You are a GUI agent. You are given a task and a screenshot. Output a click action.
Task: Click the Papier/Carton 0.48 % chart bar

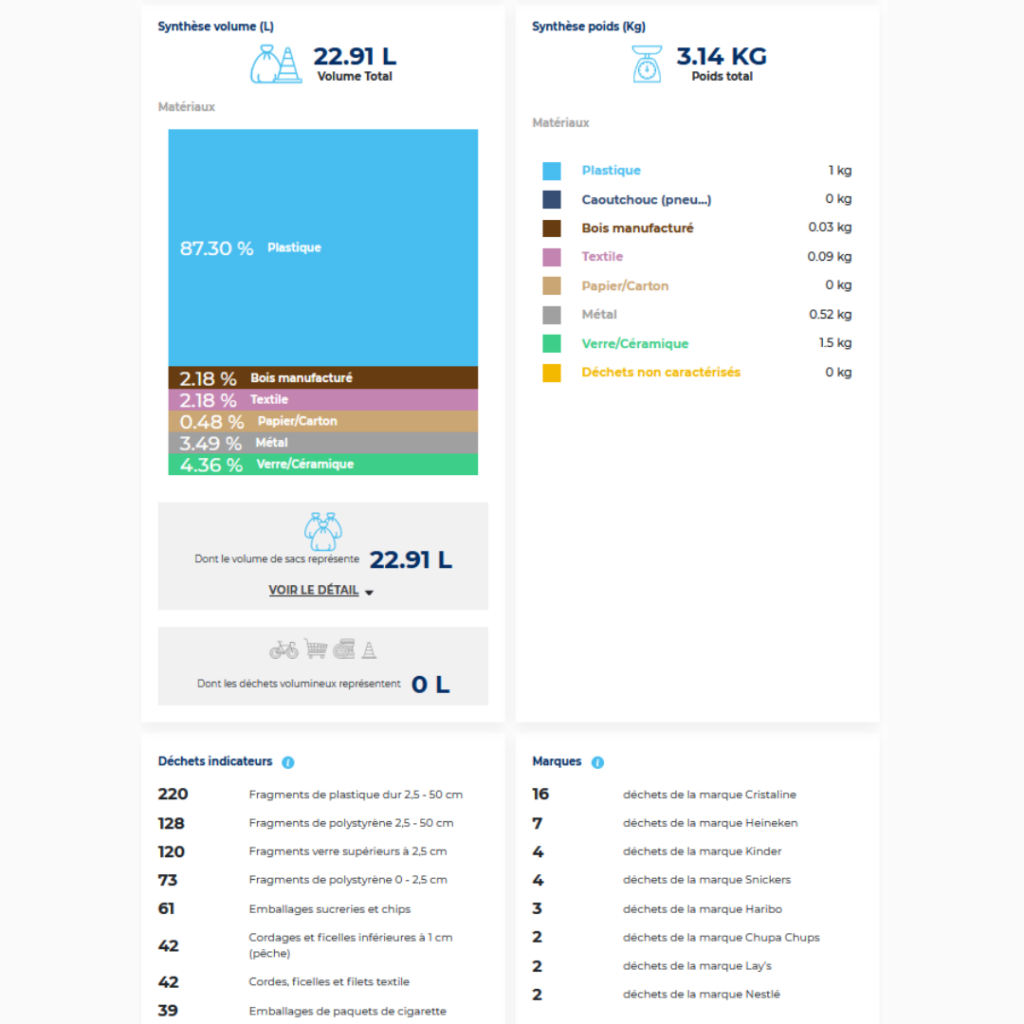pos(323,421)
